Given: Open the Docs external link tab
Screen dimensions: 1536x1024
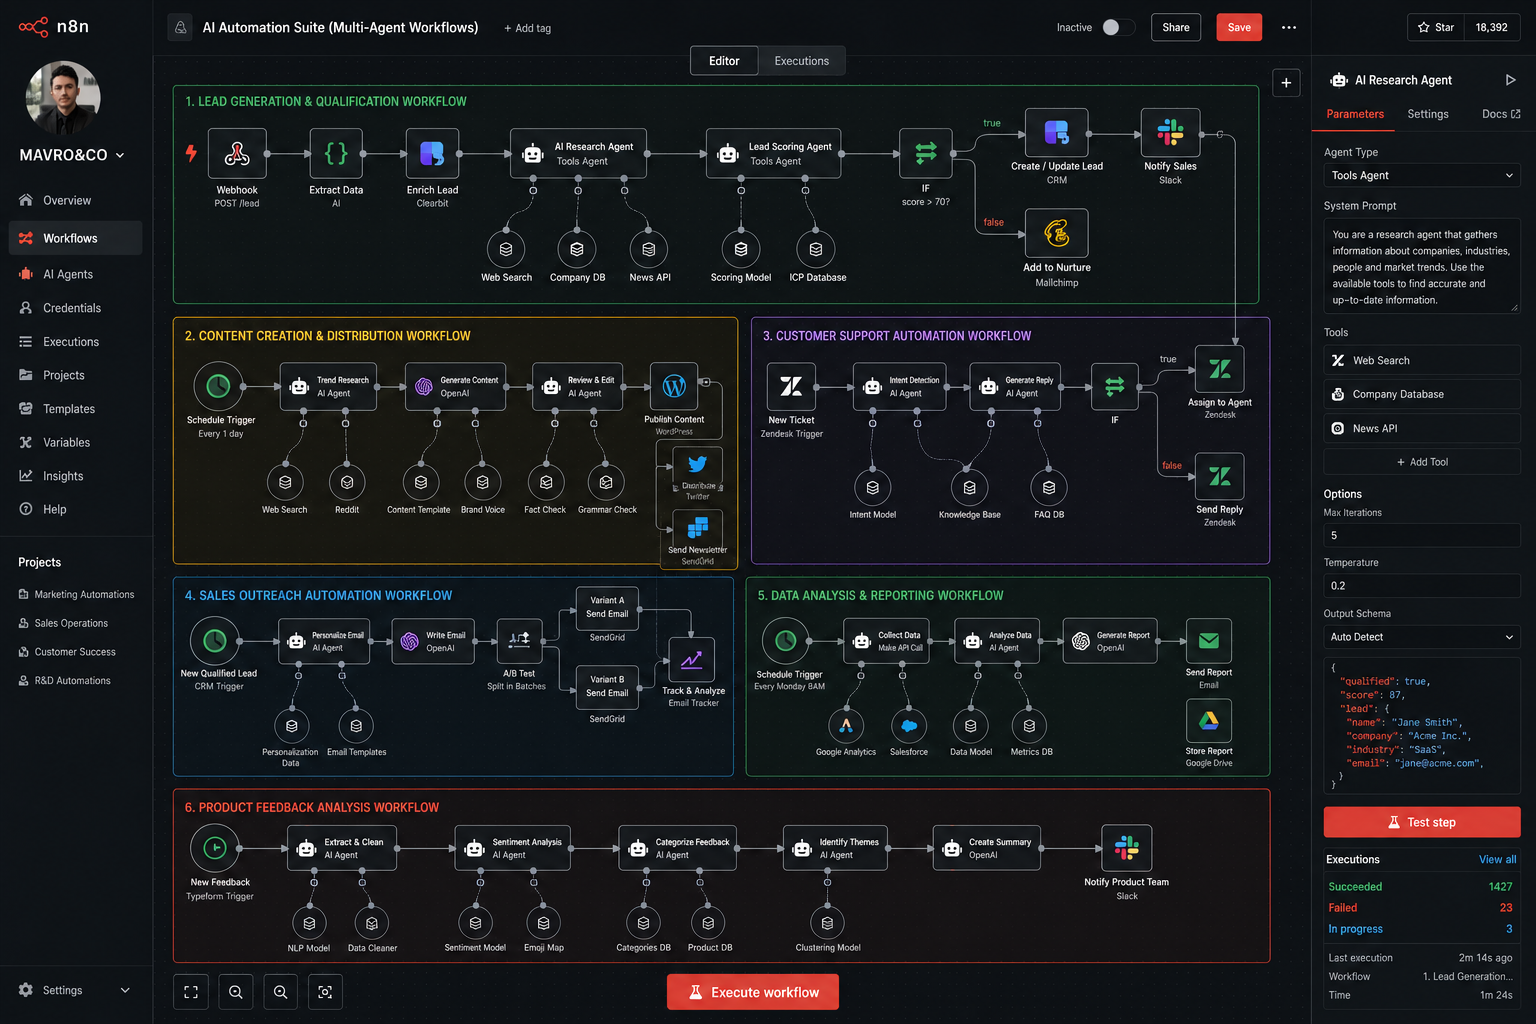Looking at the screenshot, I should pyautogui.click(x=1501, y=114).
